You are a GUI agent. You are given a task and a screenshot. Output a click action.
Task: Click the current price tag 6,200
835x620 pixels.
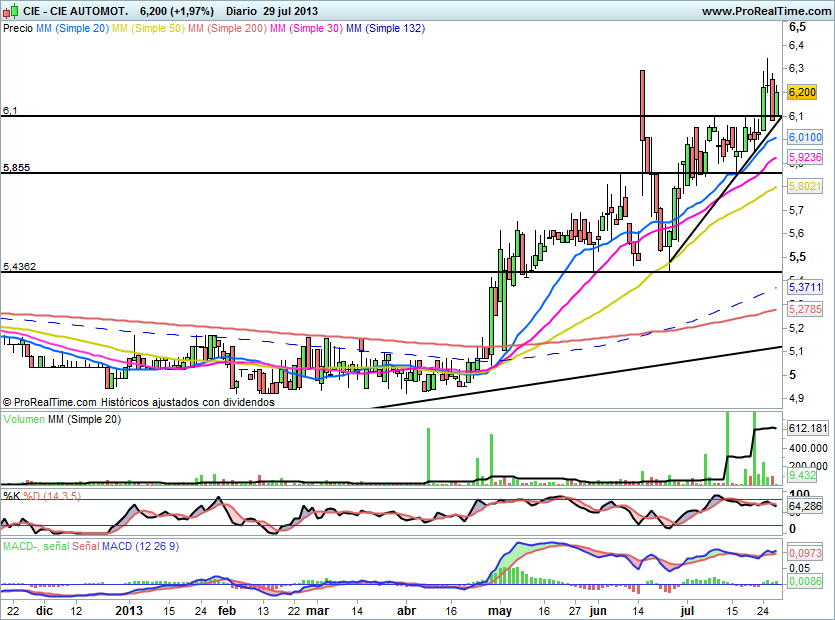tap(804, 92)
